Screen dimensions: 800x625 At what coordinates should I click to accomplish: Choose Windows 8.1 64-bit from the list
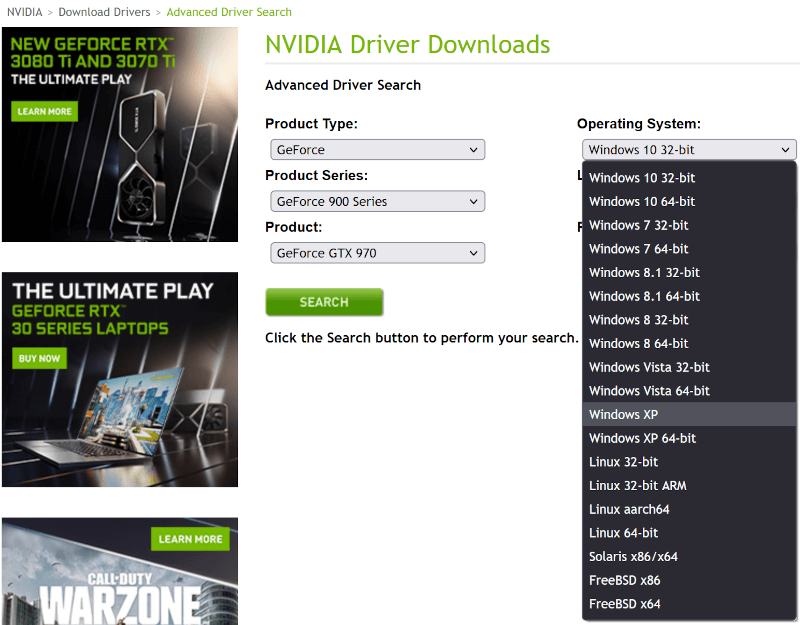[x=644, y=296]
